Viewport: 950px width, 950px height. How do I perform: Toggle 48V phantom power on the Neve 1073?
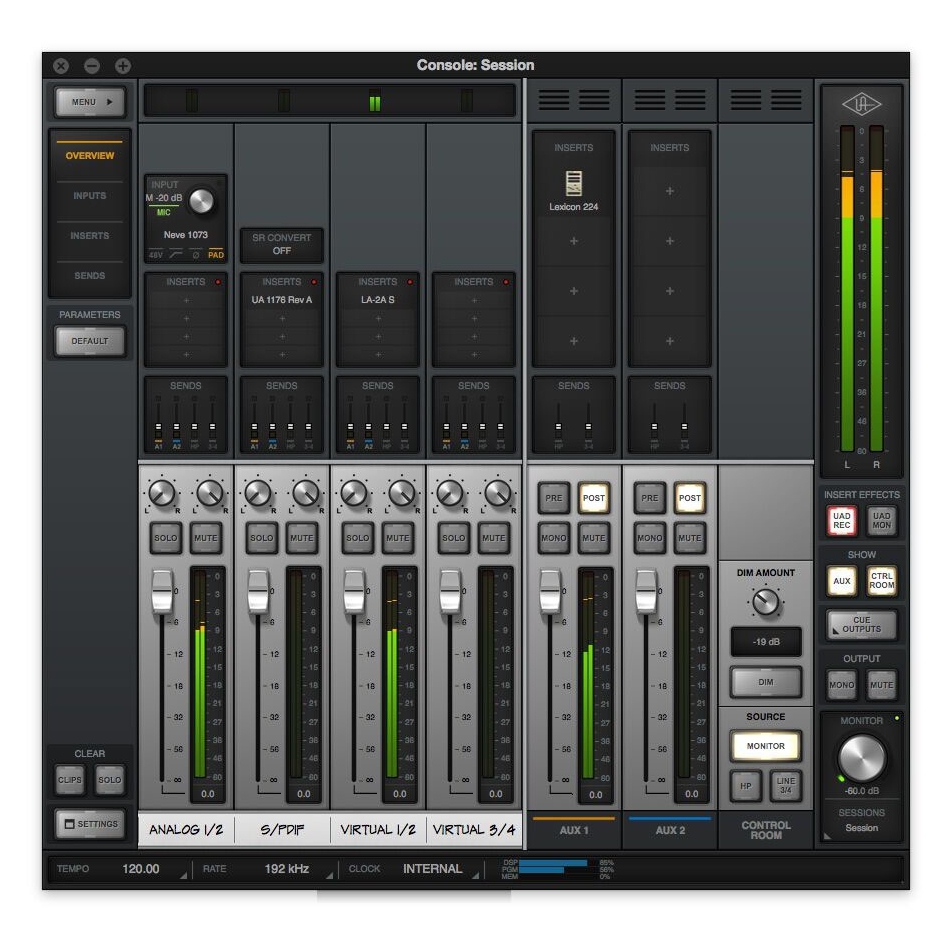[x=155, y=256]
